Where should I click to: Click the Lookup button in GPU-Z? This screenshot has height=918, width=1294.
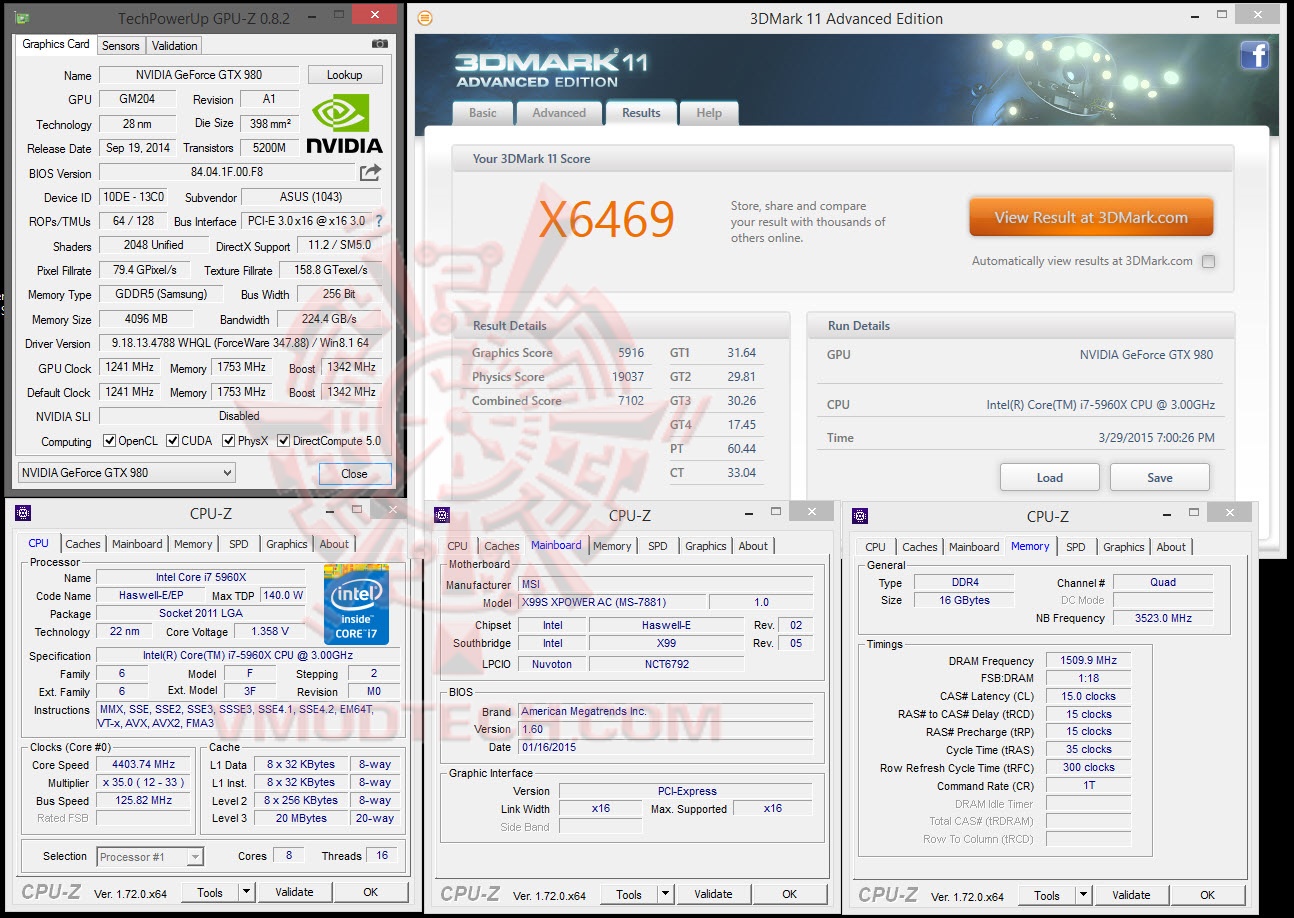click(x=344, y=75)
